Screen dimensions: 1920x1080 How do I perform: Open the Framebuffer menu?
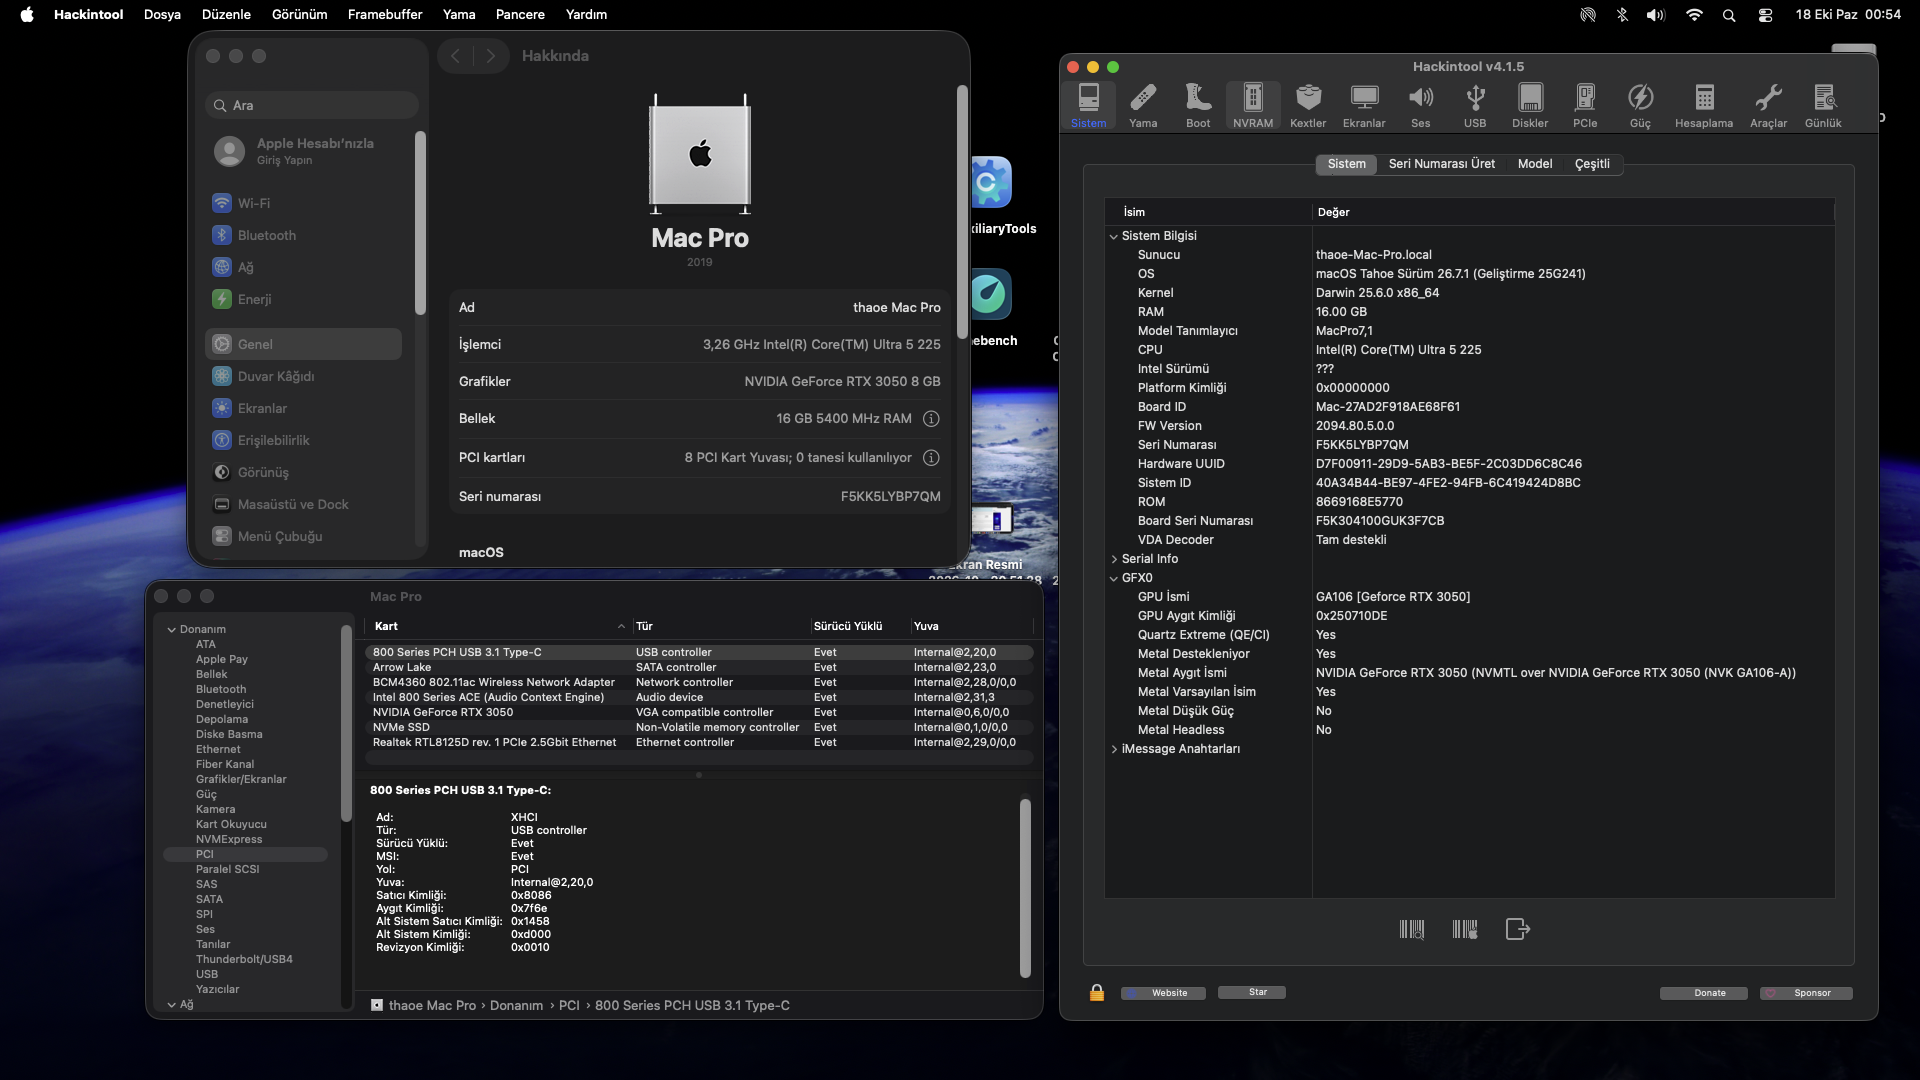tap(385, 15)
